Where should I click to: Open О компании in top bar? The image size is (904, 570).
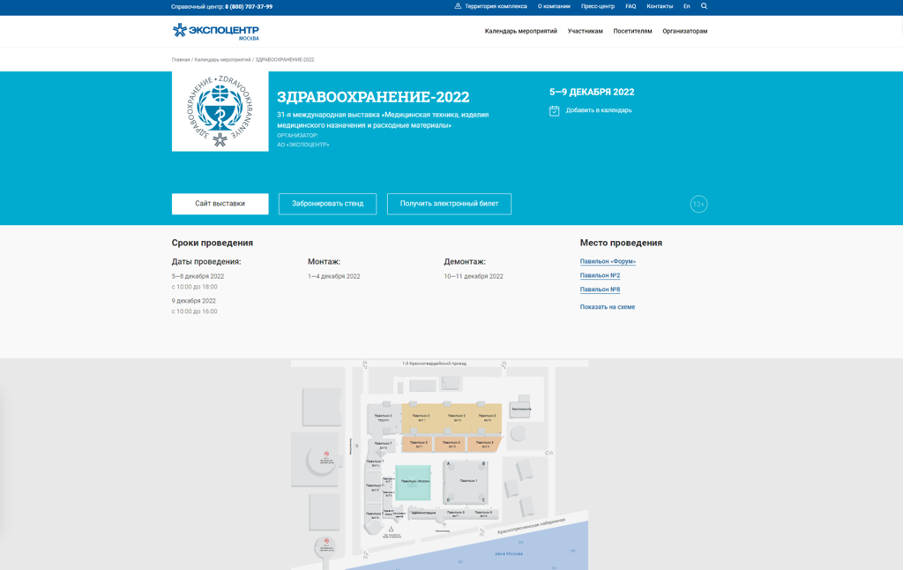[554, 6]
